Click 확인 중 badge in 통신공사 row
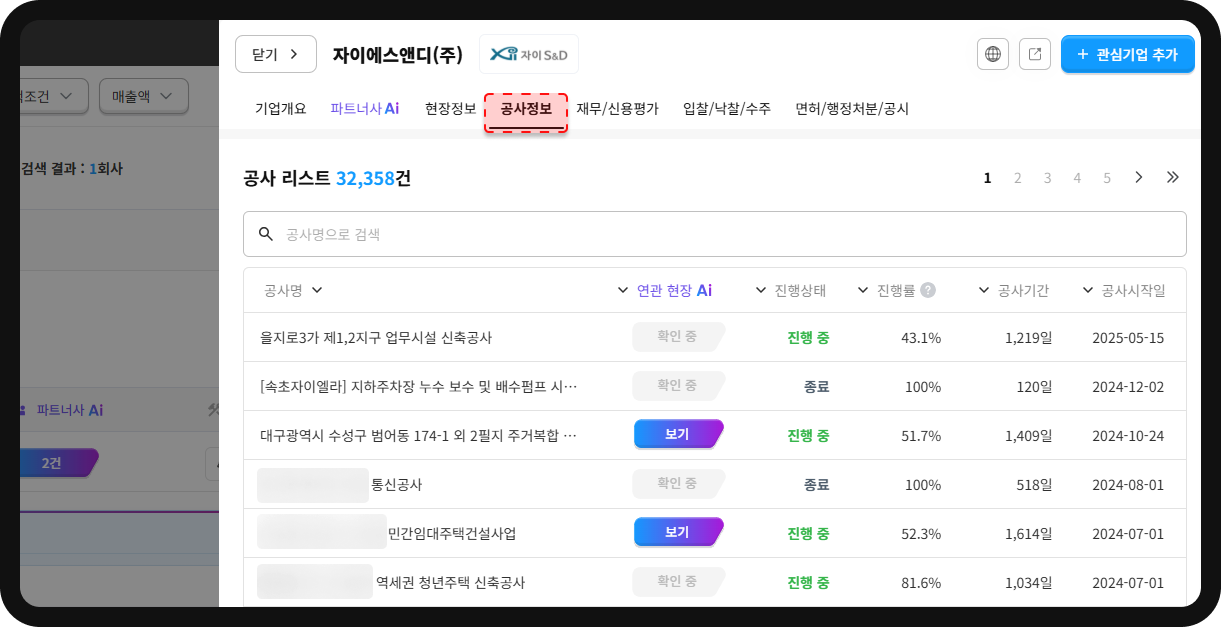Viewport: 1221px width, 627px height. click(678, 483)
